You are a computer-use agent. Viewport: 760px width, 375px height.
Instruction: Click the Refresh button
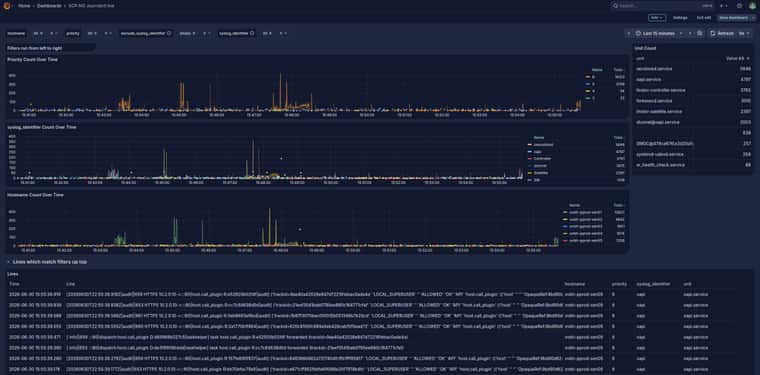(x=722, y=33)
